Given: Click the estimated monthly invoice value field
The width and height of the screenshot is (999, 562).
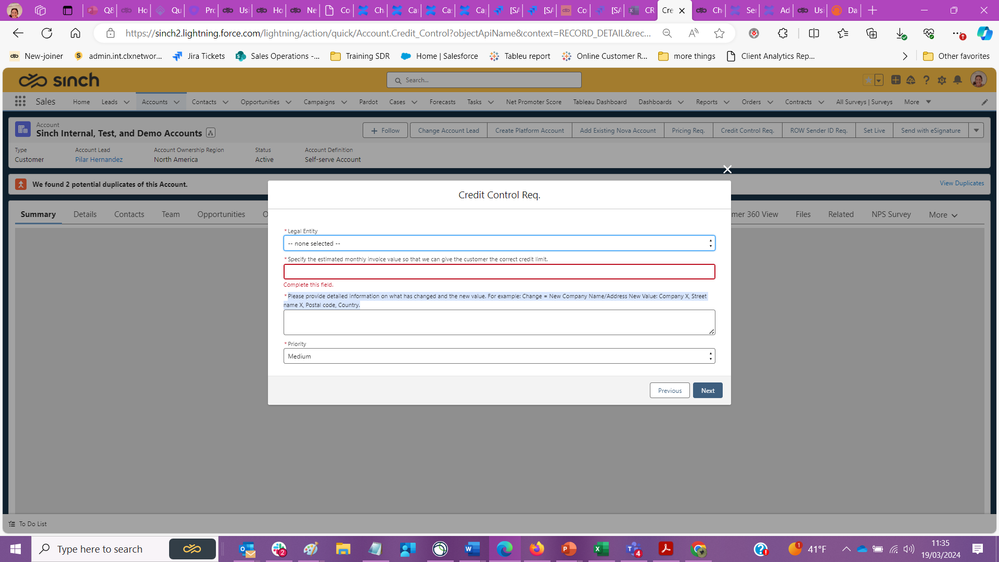Looking at the screenshot, I should pyautogui.click(x=499, y=271).
